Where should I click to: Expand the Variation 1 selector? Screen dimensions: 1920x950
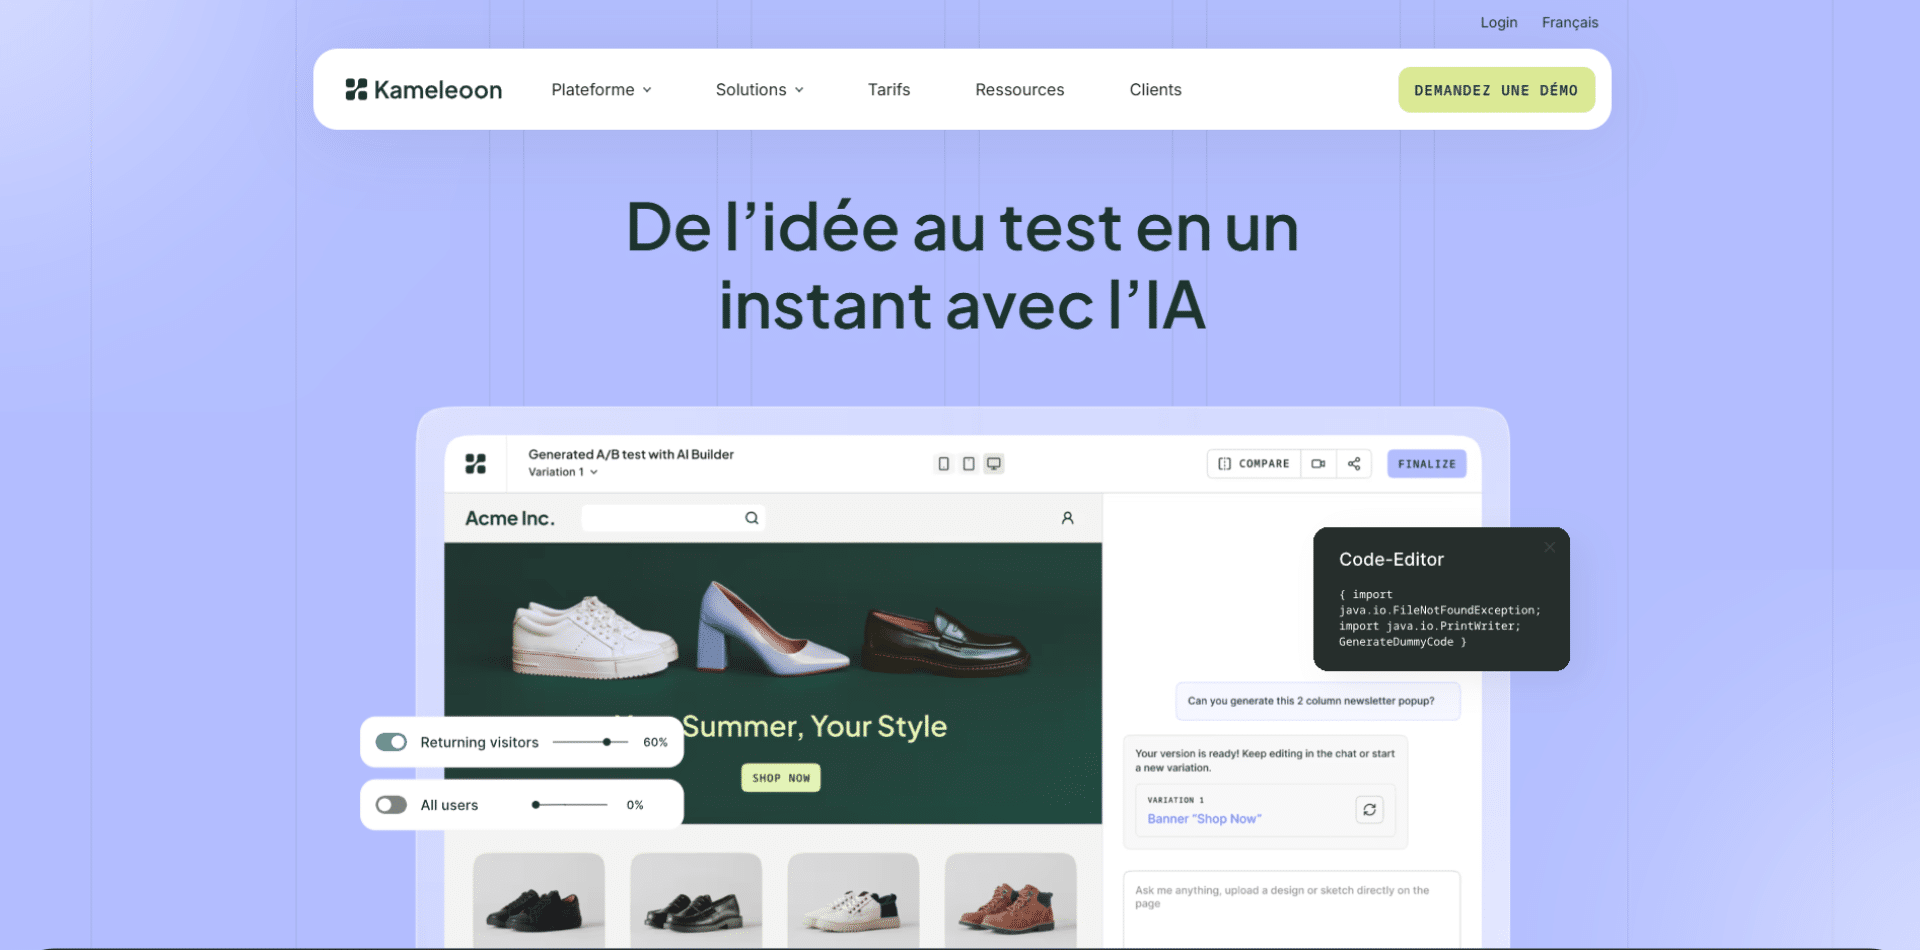562,472
